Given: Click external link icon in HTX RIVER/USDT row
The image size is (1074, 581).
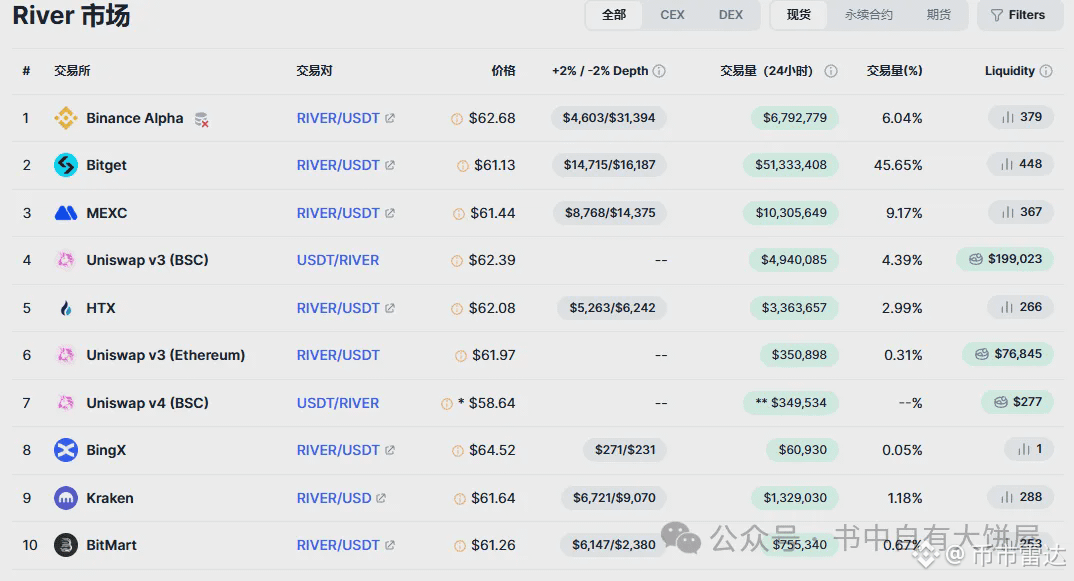Looking at the screenshot, I should point(390,308).
